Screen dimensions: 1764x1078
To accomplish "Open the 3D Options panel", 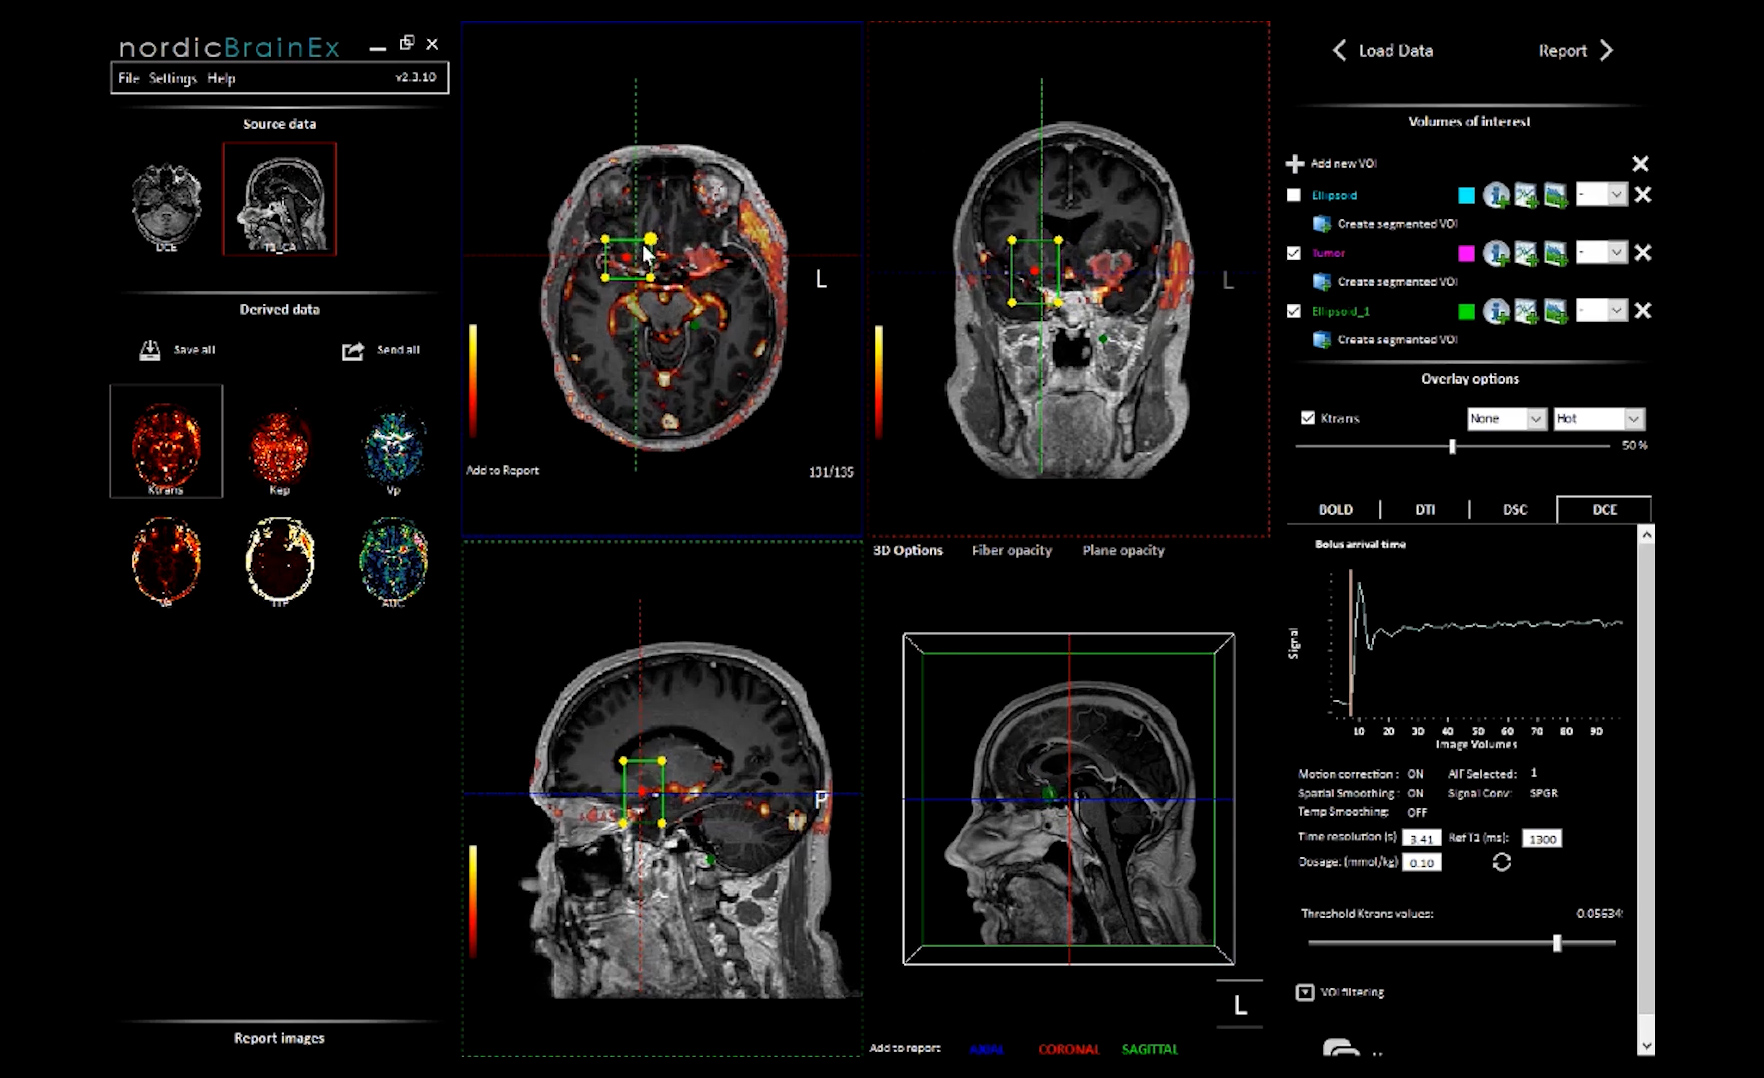I will tap(908, 550).
